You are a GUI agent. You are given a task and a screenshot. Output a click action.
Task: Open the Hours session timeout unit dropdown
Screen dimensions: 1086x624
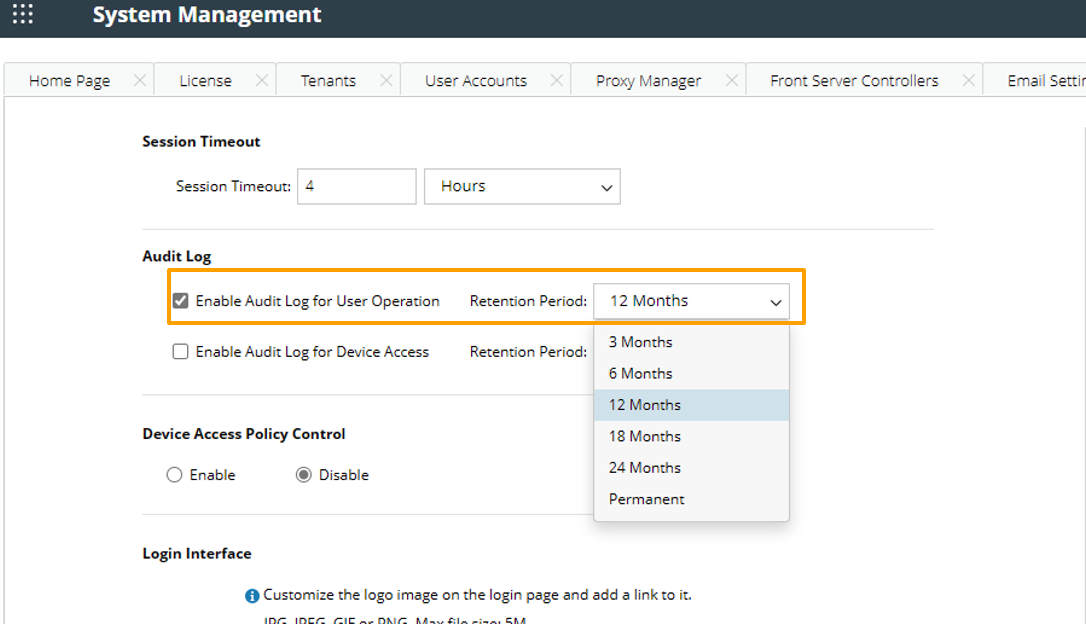522,187
